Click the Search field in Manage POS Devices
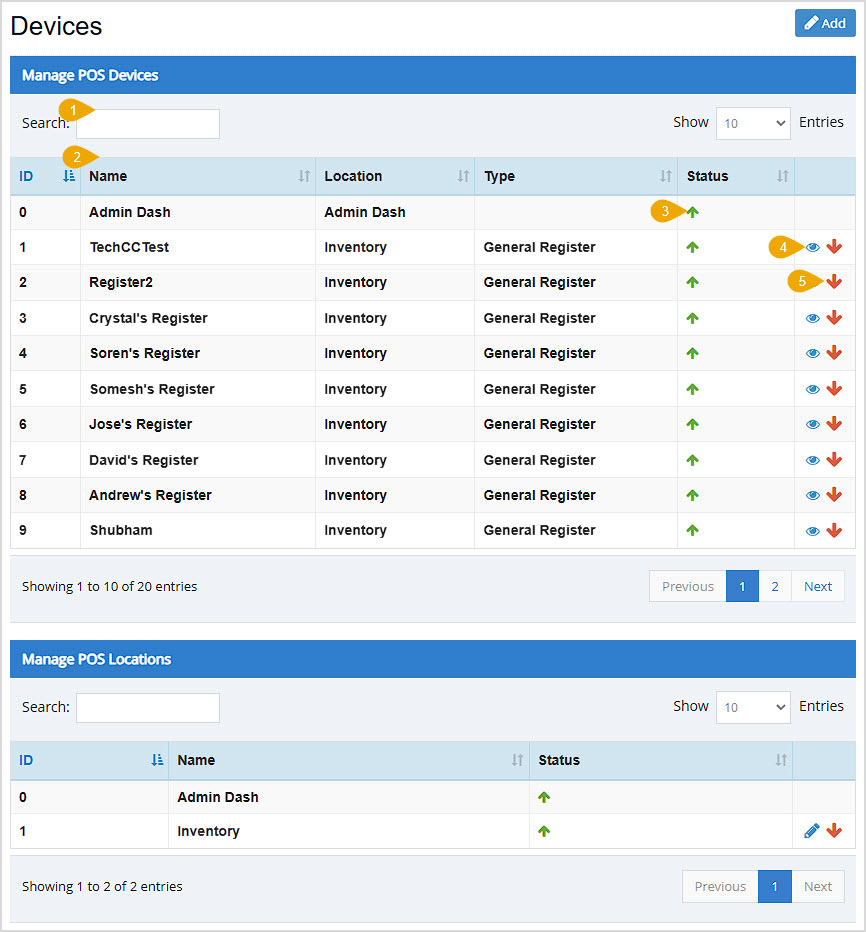 (x=147, y=123)
